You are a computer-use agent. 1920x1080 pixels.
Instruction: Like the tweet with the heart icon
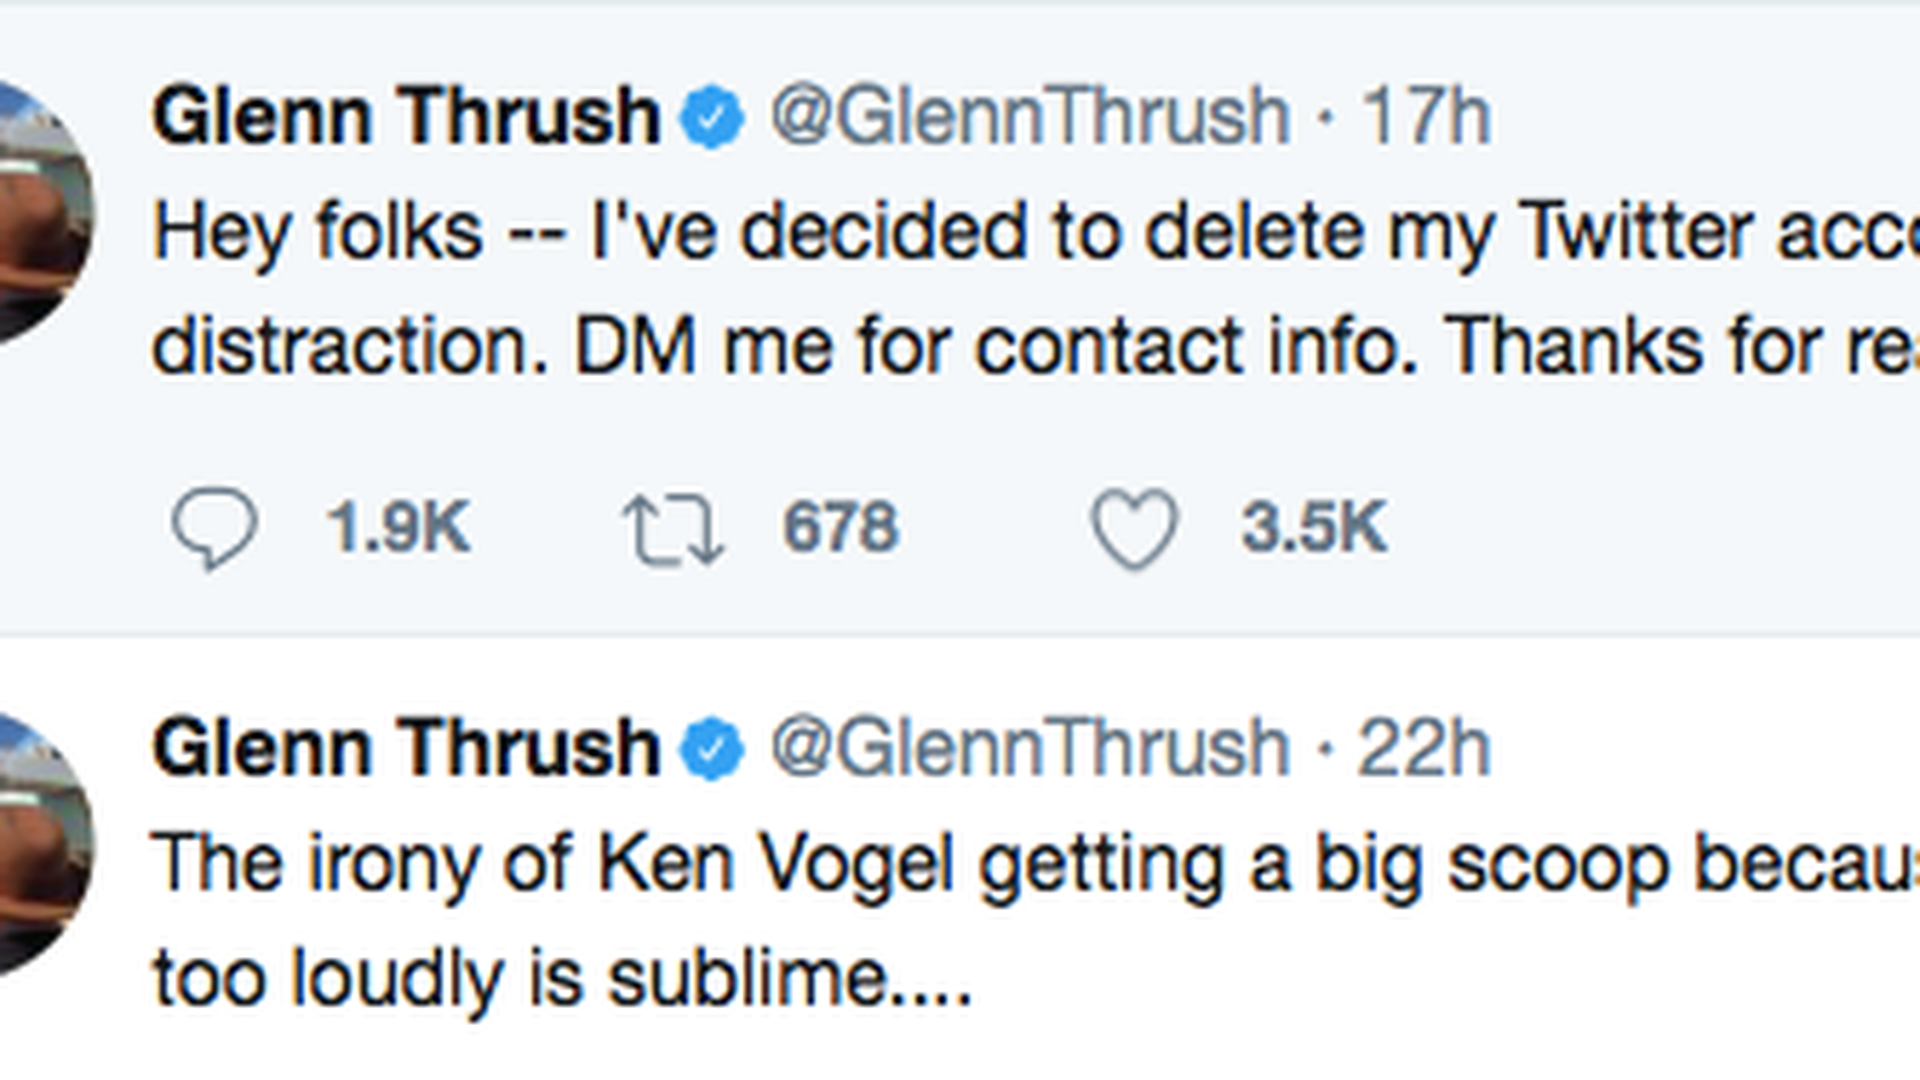pyautogui.click(x=1134, y=528)
